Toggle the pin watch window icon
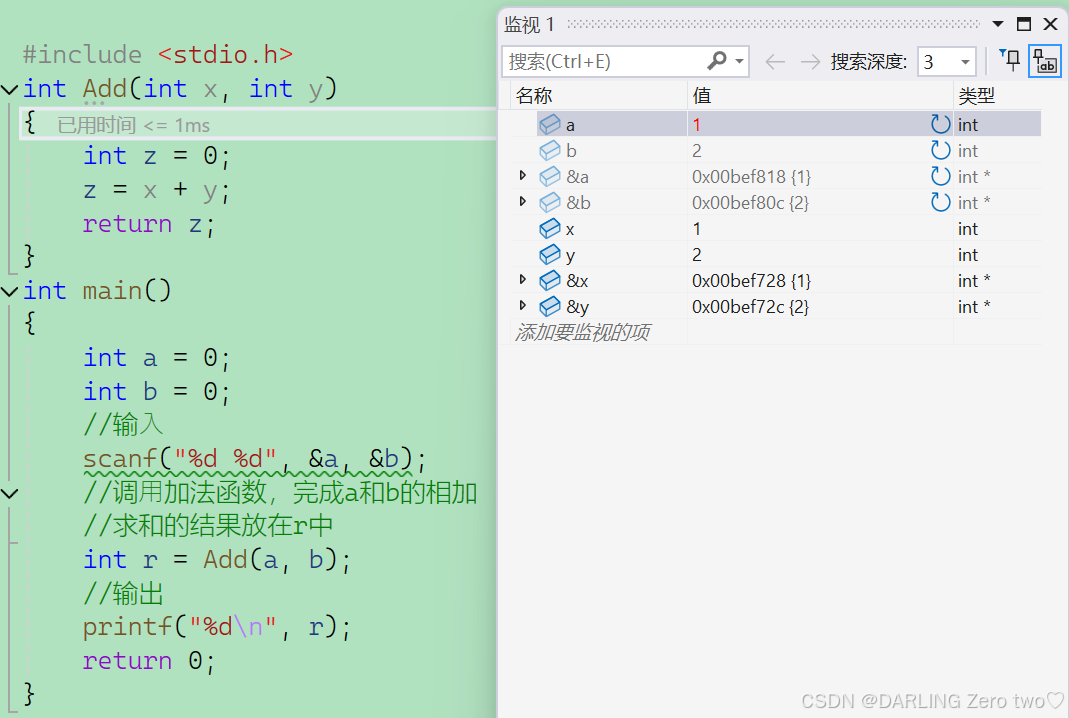Viewport: 1069px width, 718px height. [x=1010, y=61]
